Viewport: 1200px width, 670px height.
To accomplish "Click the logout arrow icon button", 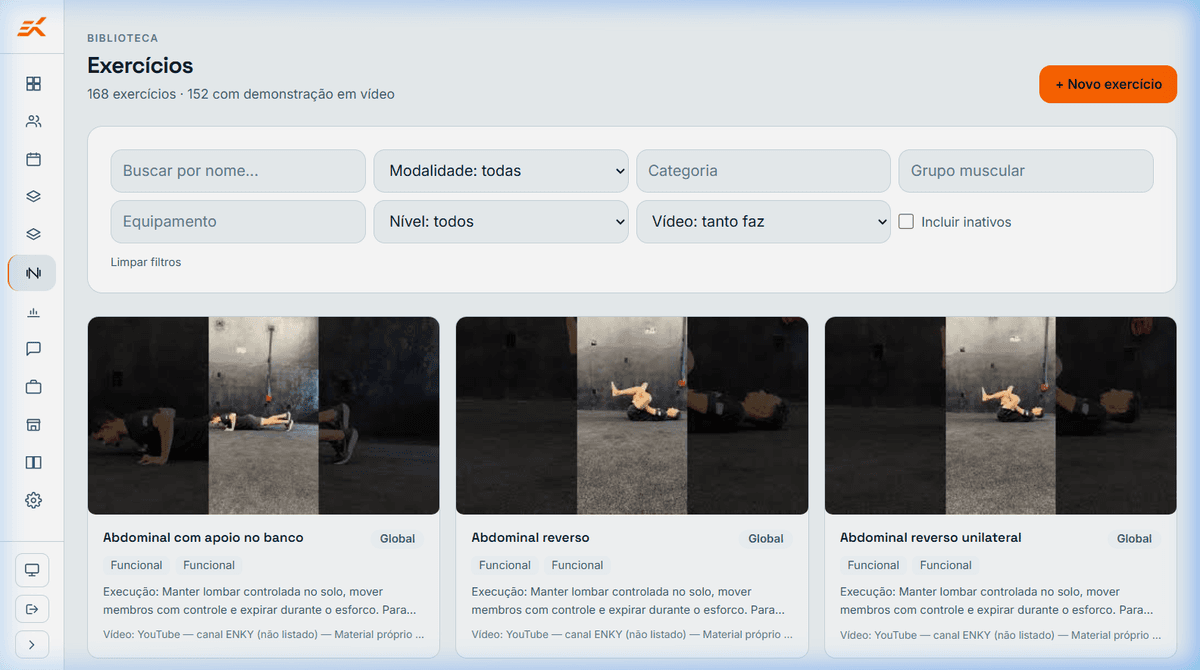I will pos(32,608).
